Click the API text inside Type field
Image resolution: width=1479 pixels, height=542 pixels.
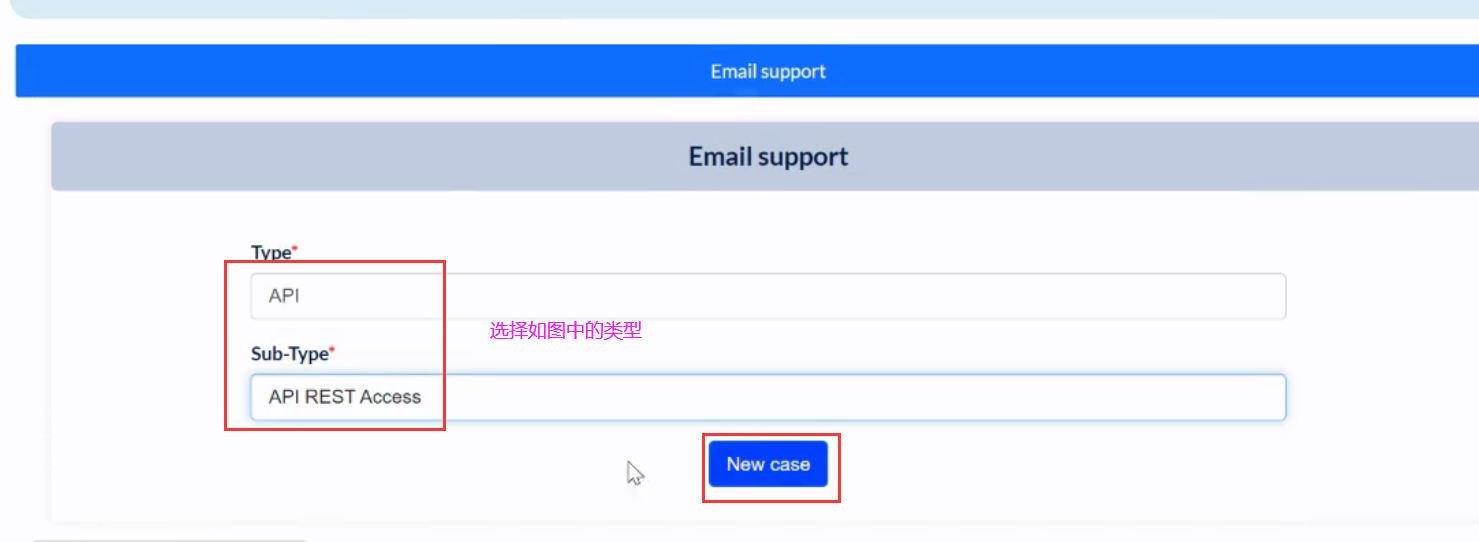[284, 296]
